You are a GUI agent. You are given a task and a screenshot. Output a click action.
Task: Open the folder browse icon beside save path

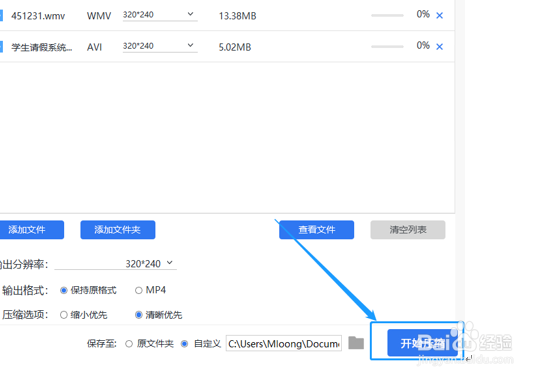pyautogui.click(x=356, y=343)
